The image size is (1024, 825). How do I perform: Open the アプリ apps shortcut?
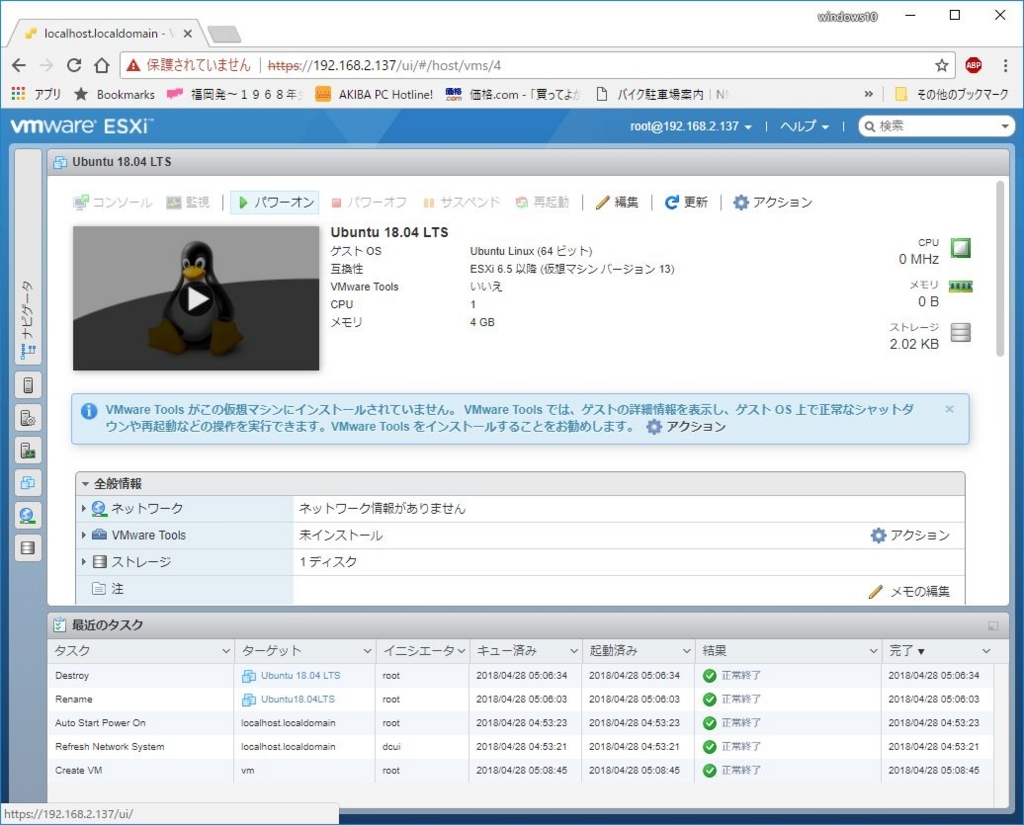36,94
